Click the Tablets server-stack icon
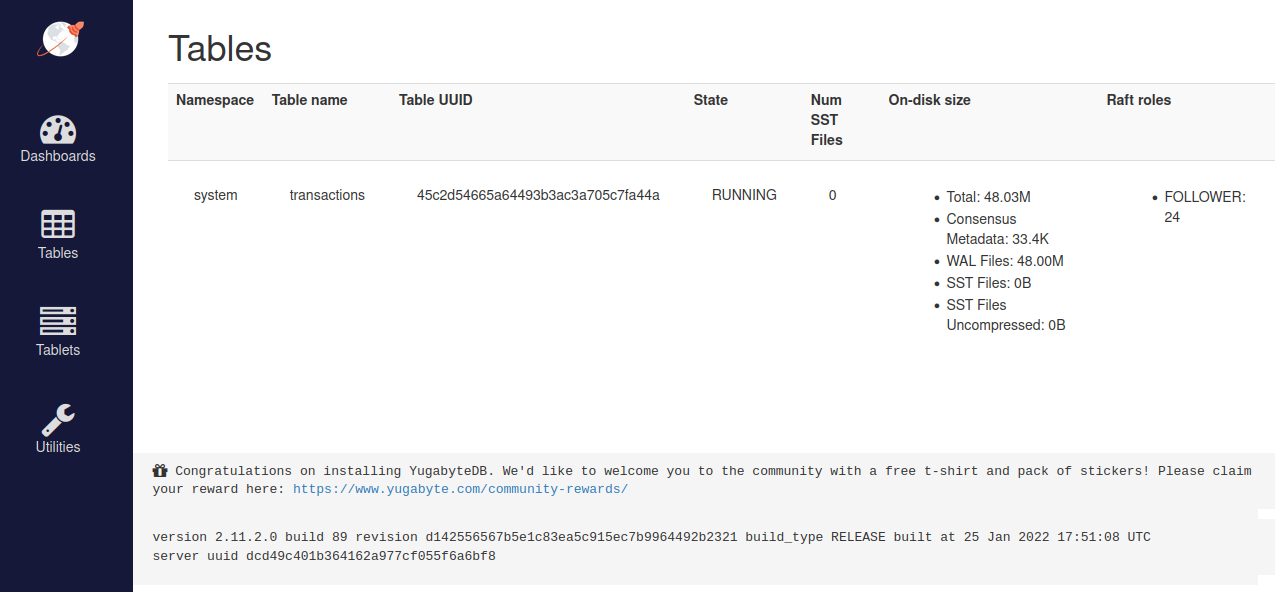1275x592 pixels. (x=57, y=320)
